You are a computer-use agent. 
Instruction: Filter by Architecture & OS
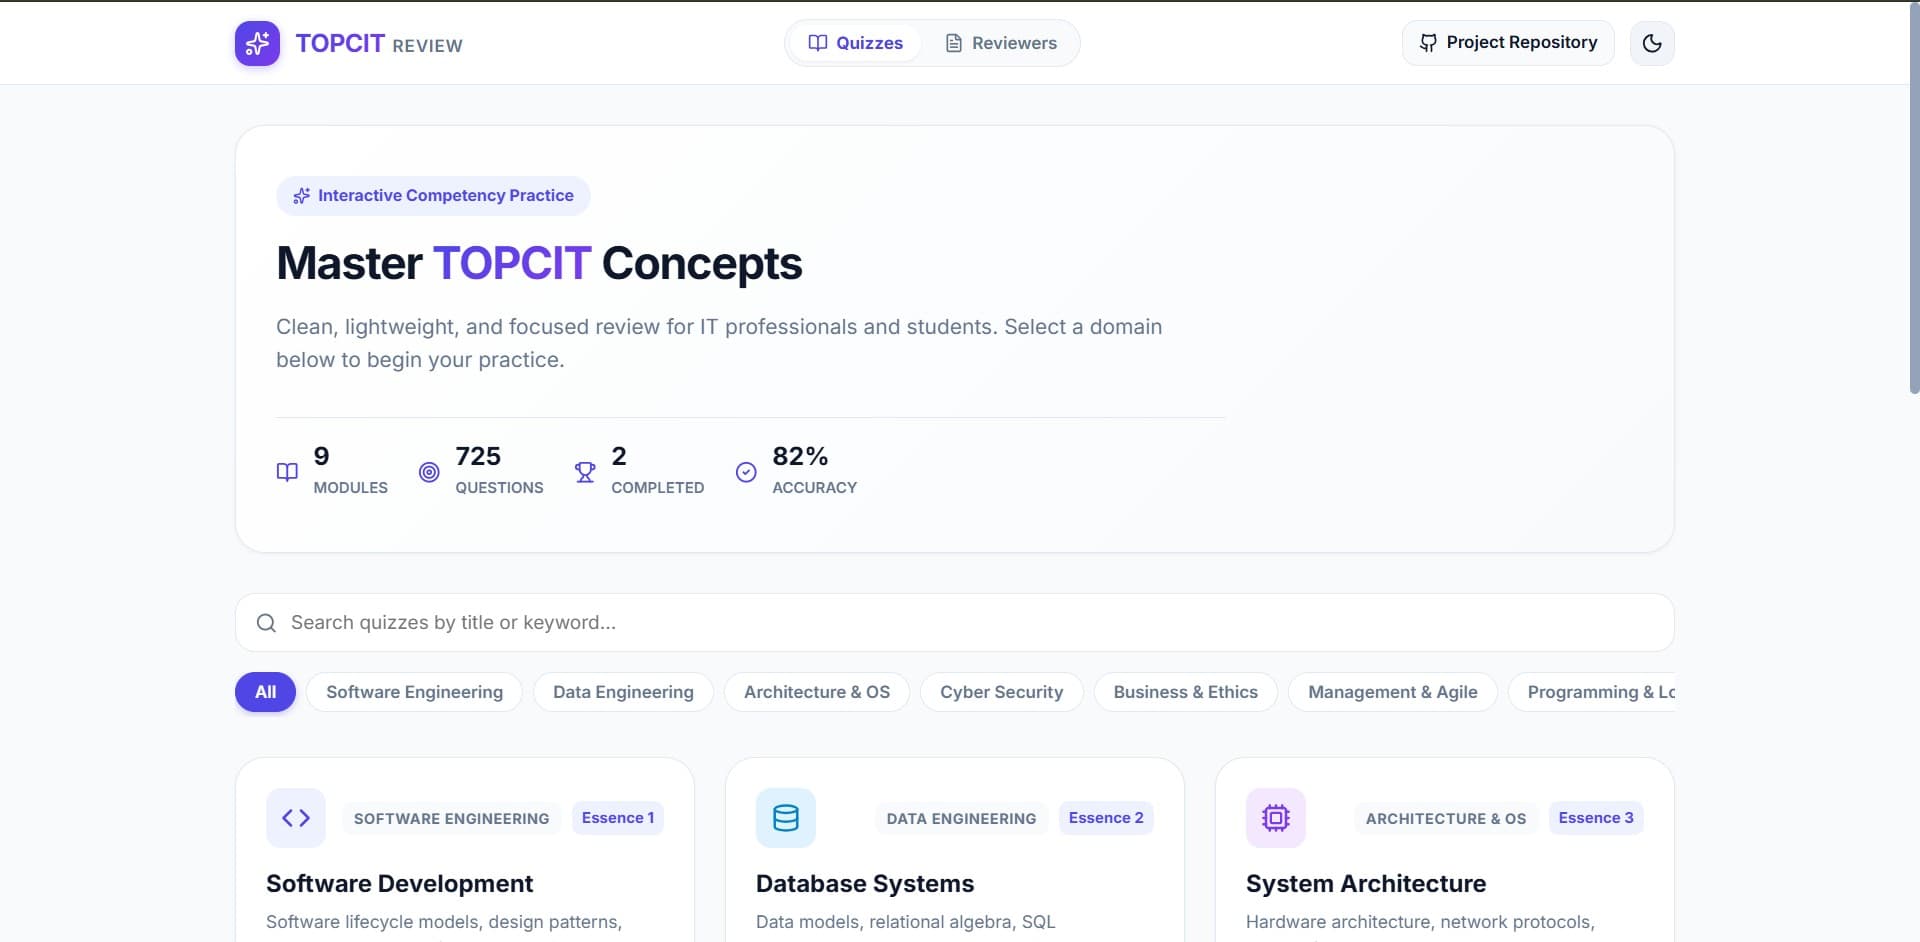pyautogui.click(x=817, y=692)
